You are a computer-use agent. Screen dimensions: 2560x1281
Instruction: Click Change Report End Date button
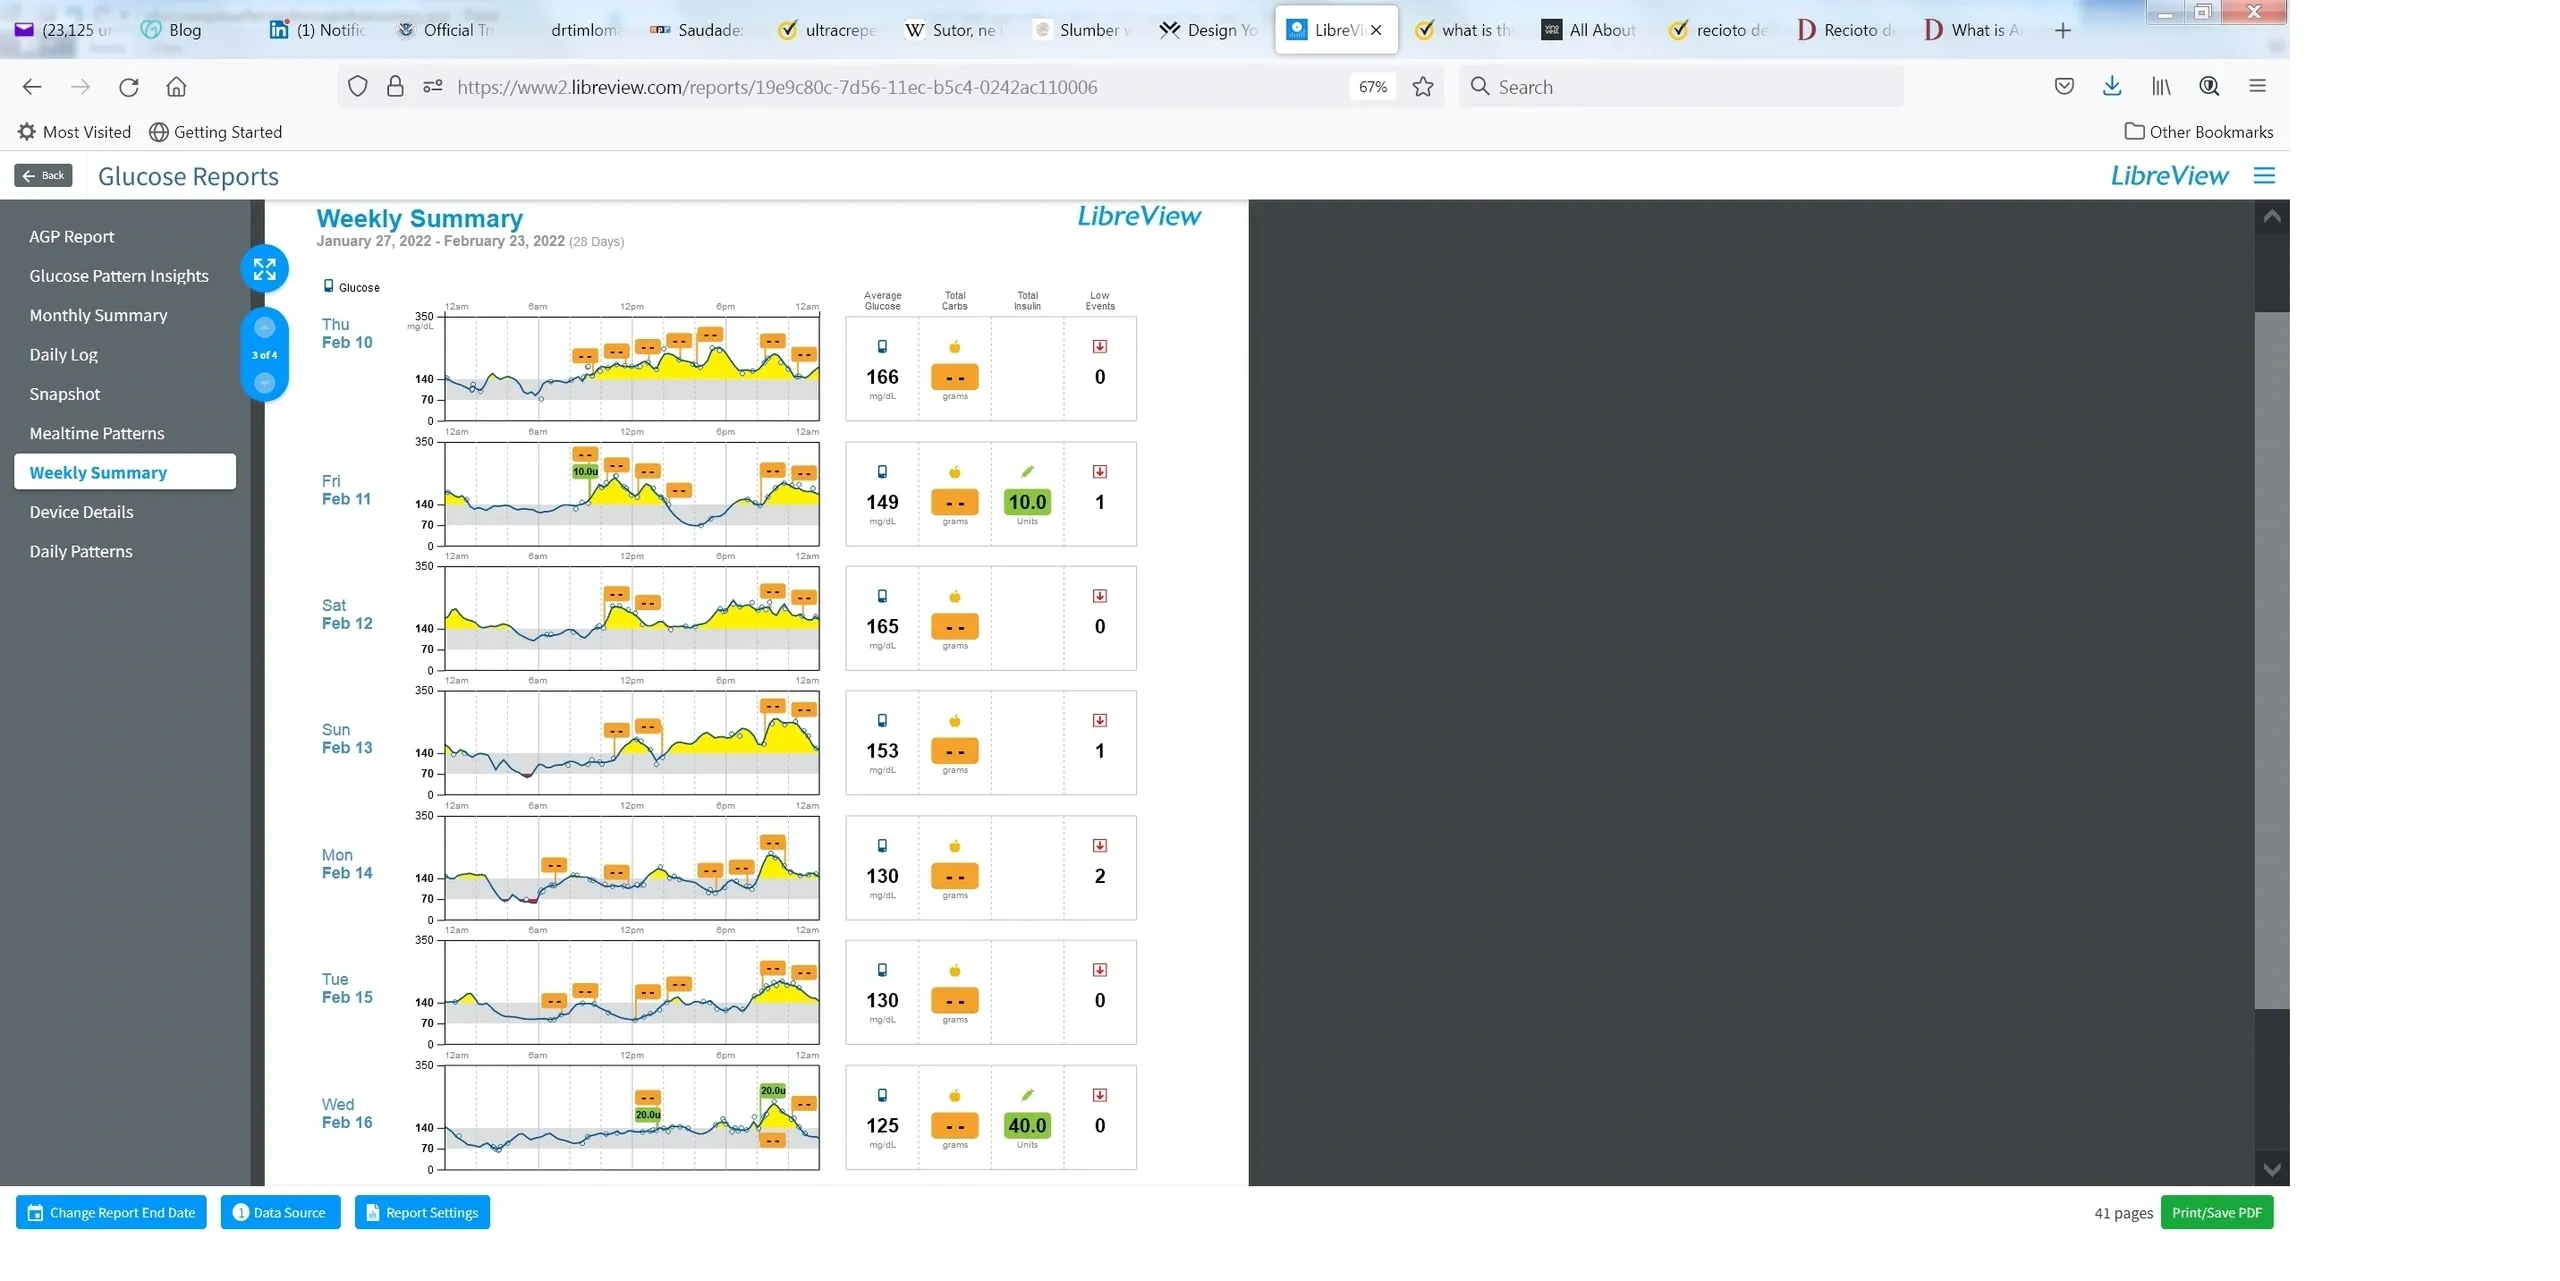pos(111,1213)
